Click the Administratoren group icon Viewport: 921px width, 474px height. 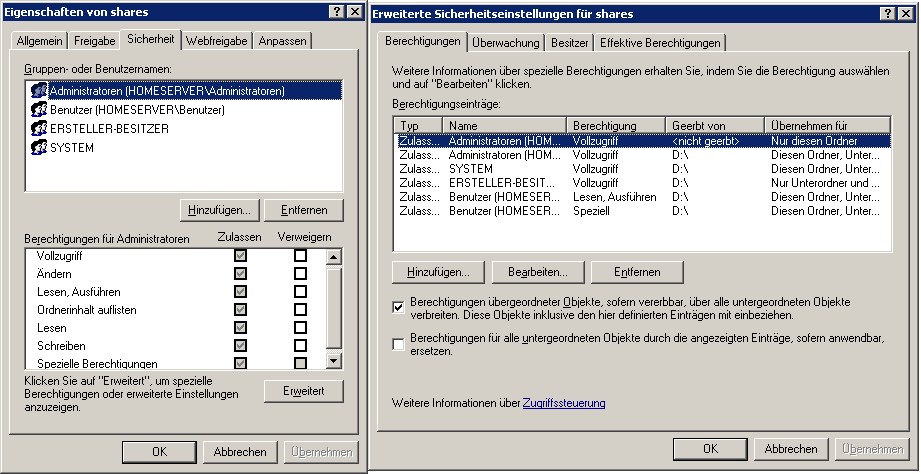(40, 90)
